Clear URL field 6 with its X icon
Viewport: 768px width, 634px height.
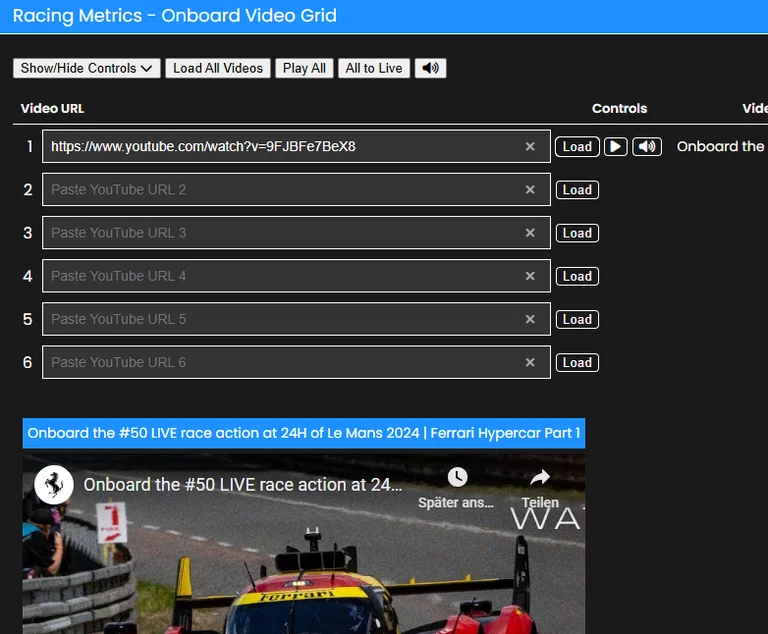[x=530, y=362]
